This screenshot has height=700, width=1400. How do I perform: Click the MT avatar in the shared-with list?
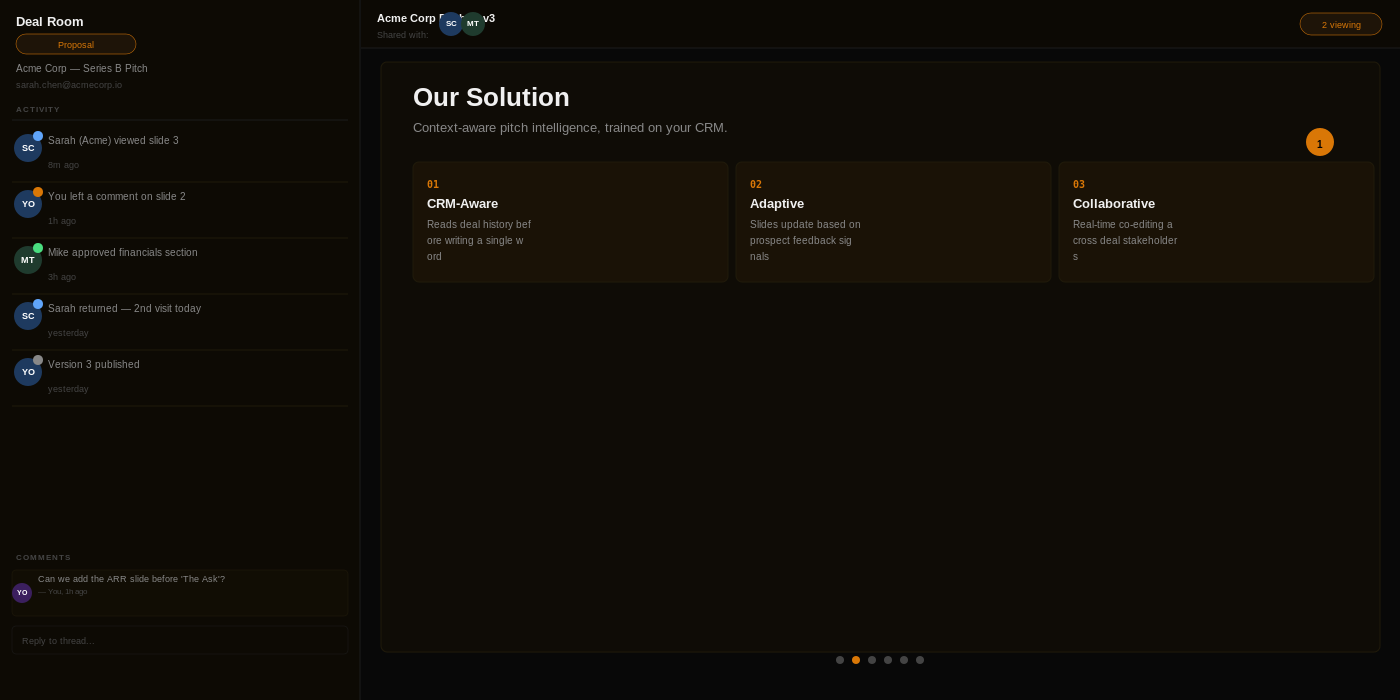pyautogui.click(x=473, y=24)
